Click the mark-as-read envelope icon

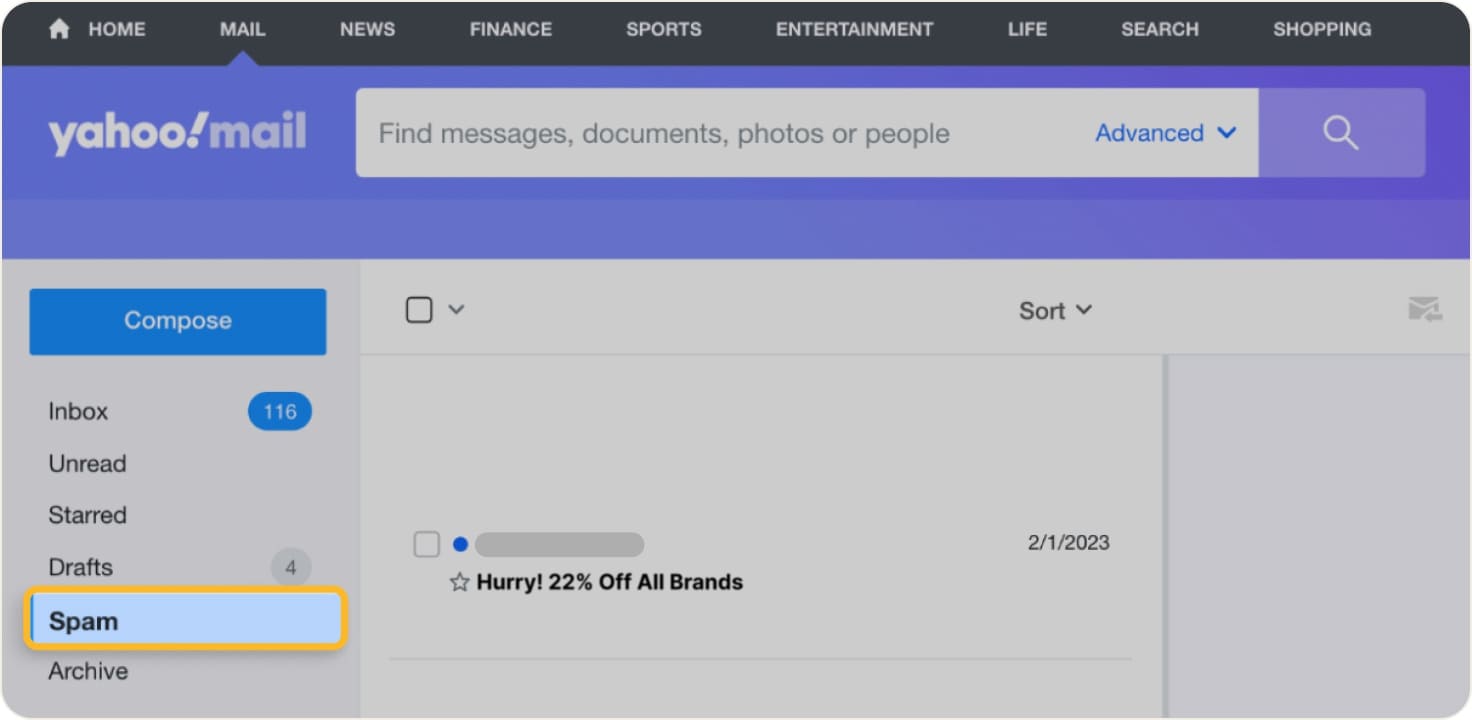[1424, 310]
